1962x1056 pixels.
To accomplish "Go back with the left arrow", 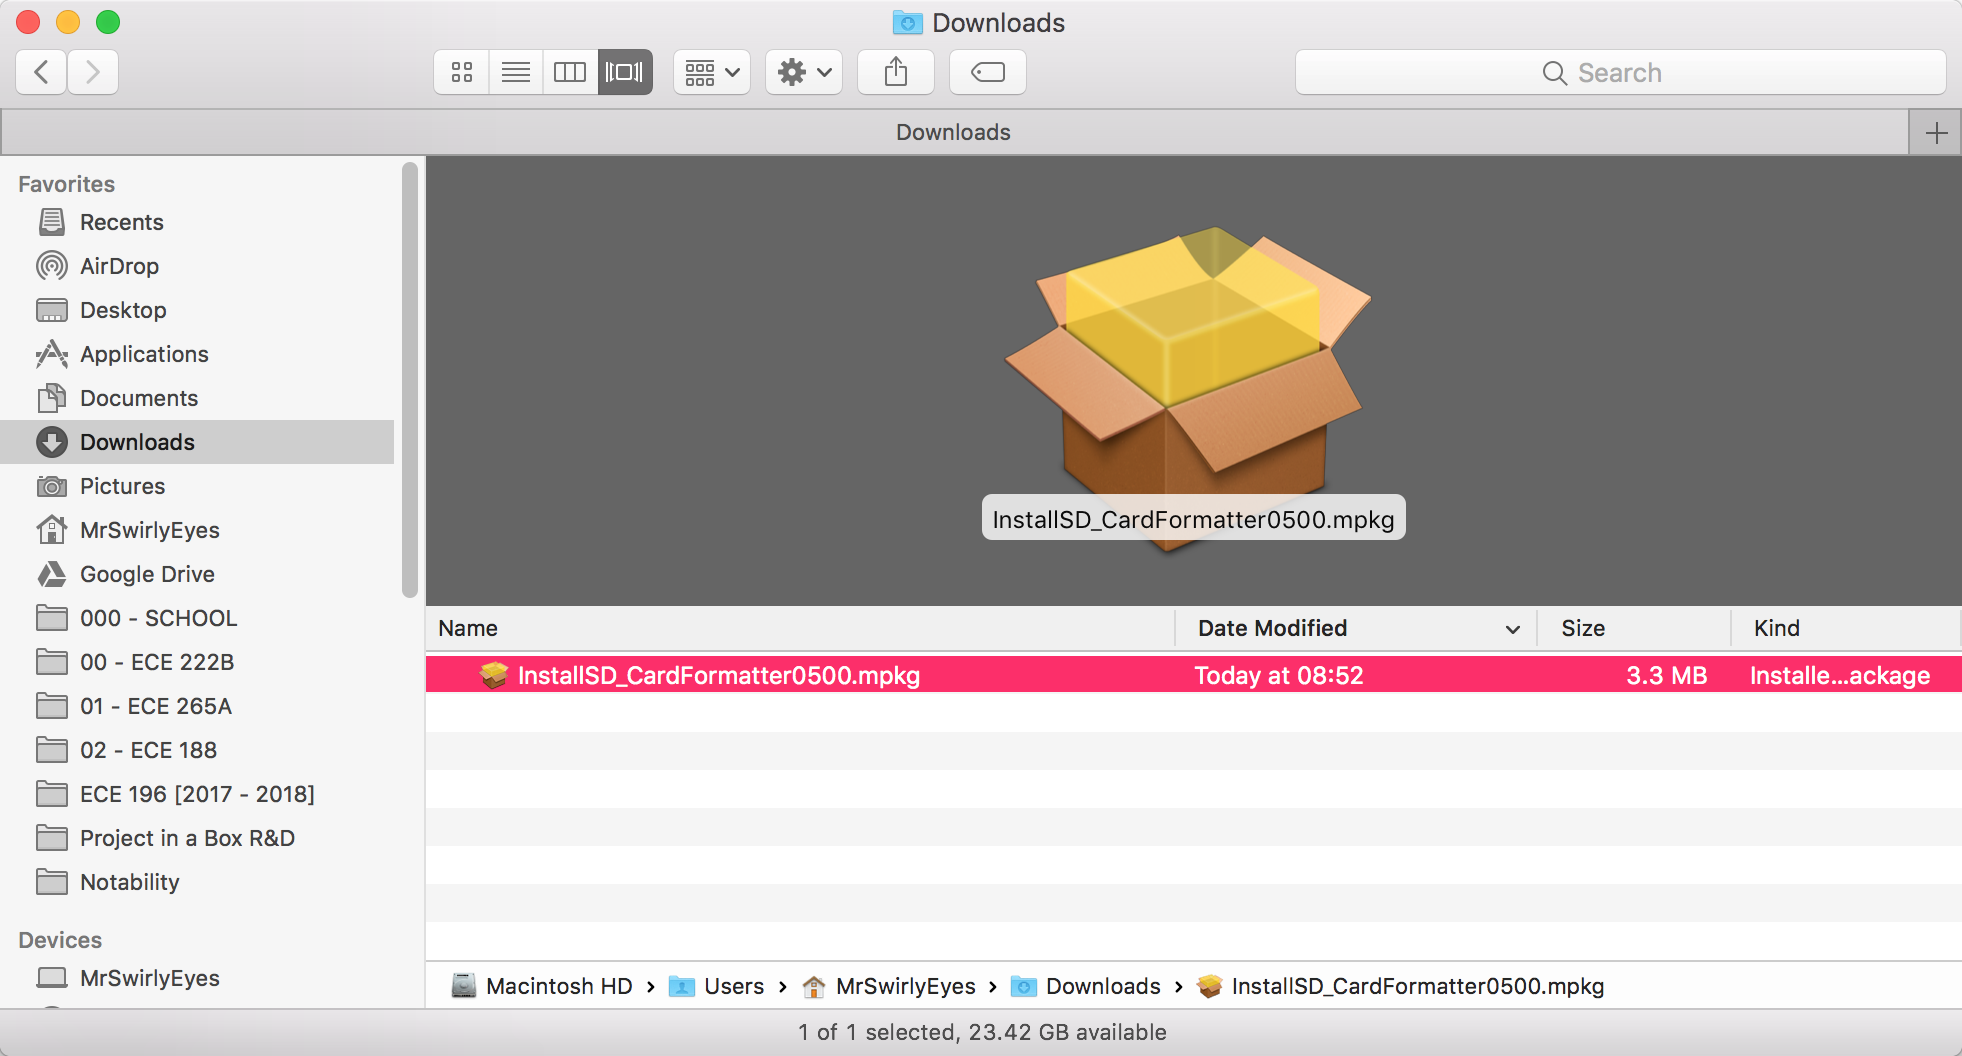I will pyautogui.click(x=42, y=72).
